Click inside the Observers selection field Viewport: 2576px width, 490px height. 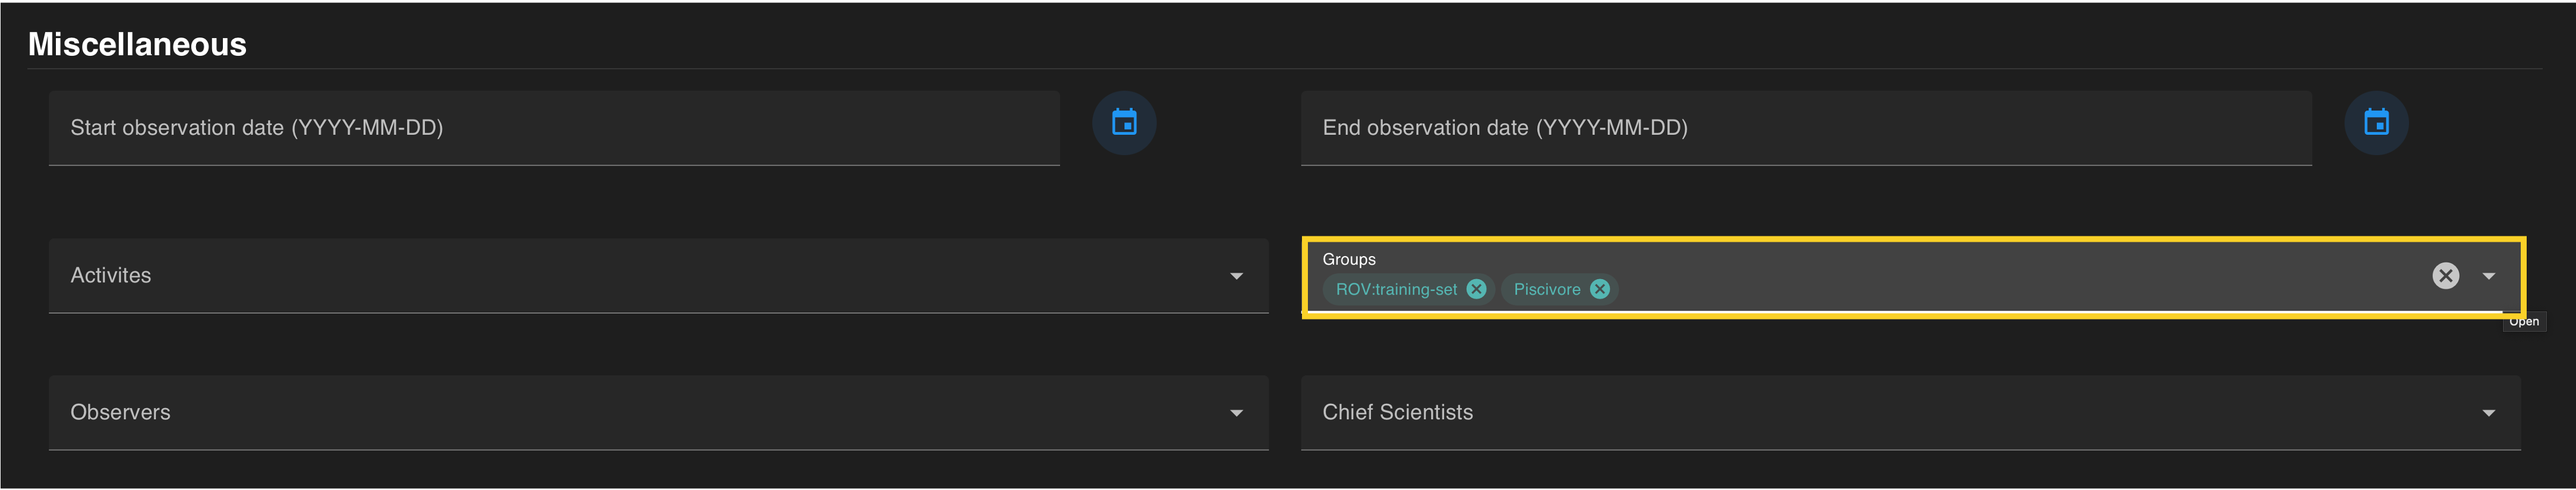click(640, 413)
